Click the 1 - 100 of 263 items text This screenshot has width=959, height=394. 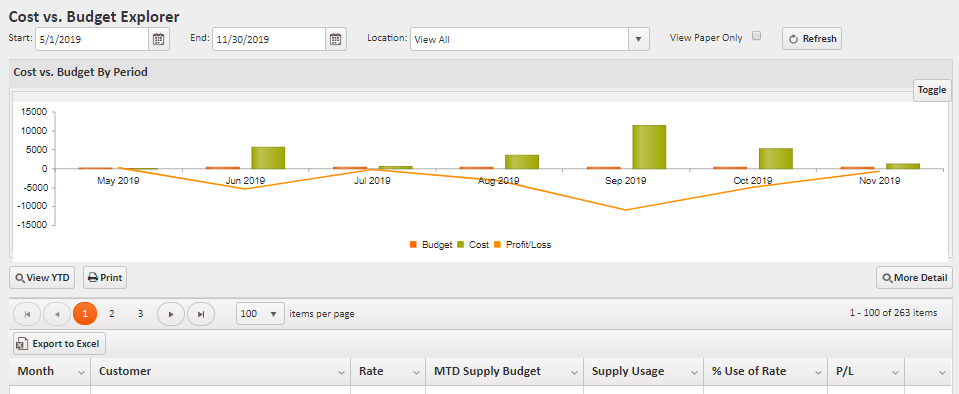[x=893, y=313]
